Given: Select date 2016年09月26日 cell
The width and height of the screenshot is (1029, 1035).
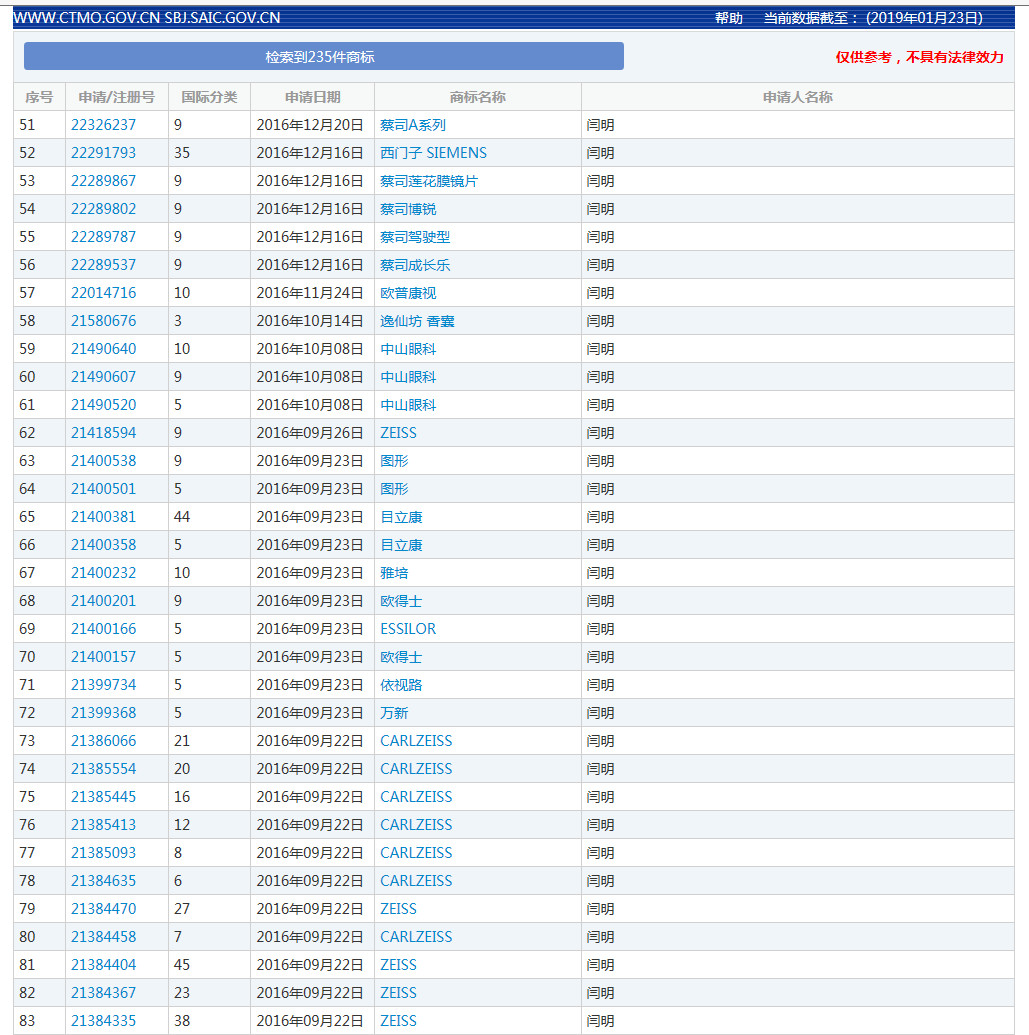Looking at the screenshot, I should (x=310, y=433).
